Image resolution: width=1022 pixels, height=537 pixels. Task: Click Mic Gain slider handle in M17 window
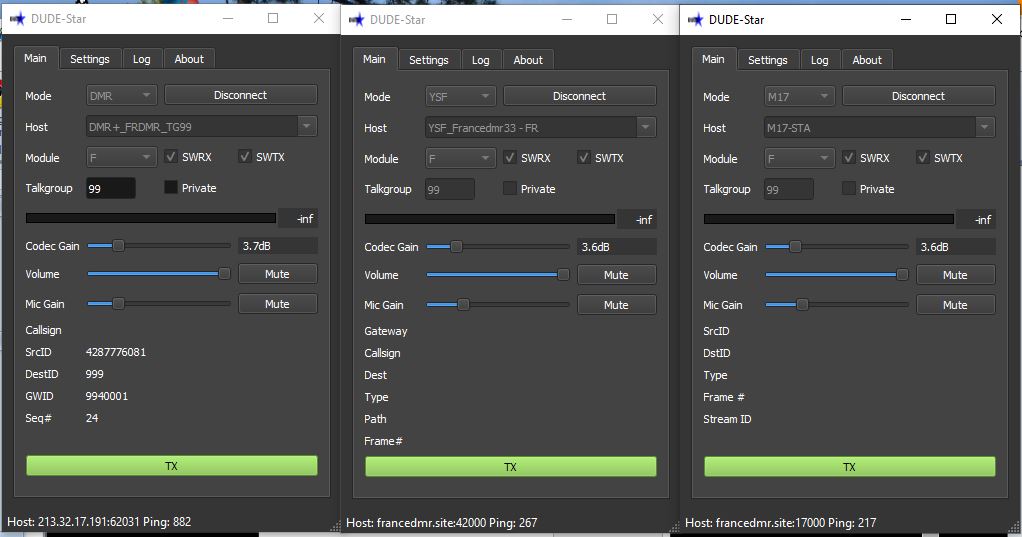tap(802, 304)
